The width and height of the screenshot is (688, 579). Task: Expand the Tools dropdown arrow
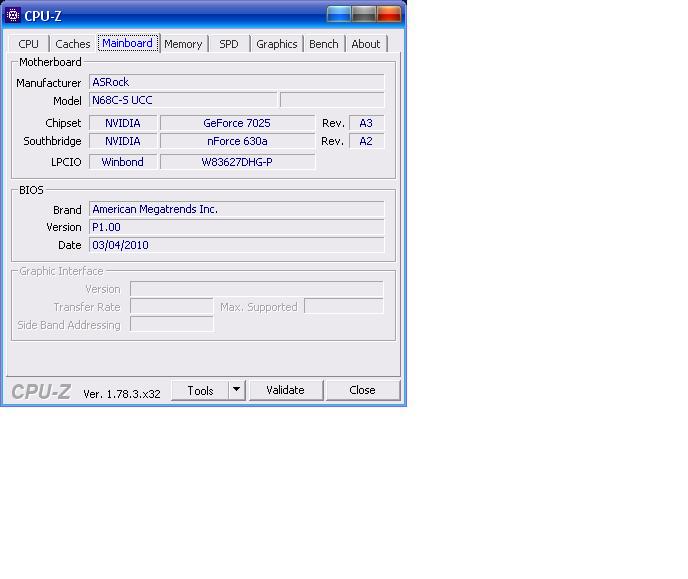coord(237,390)
